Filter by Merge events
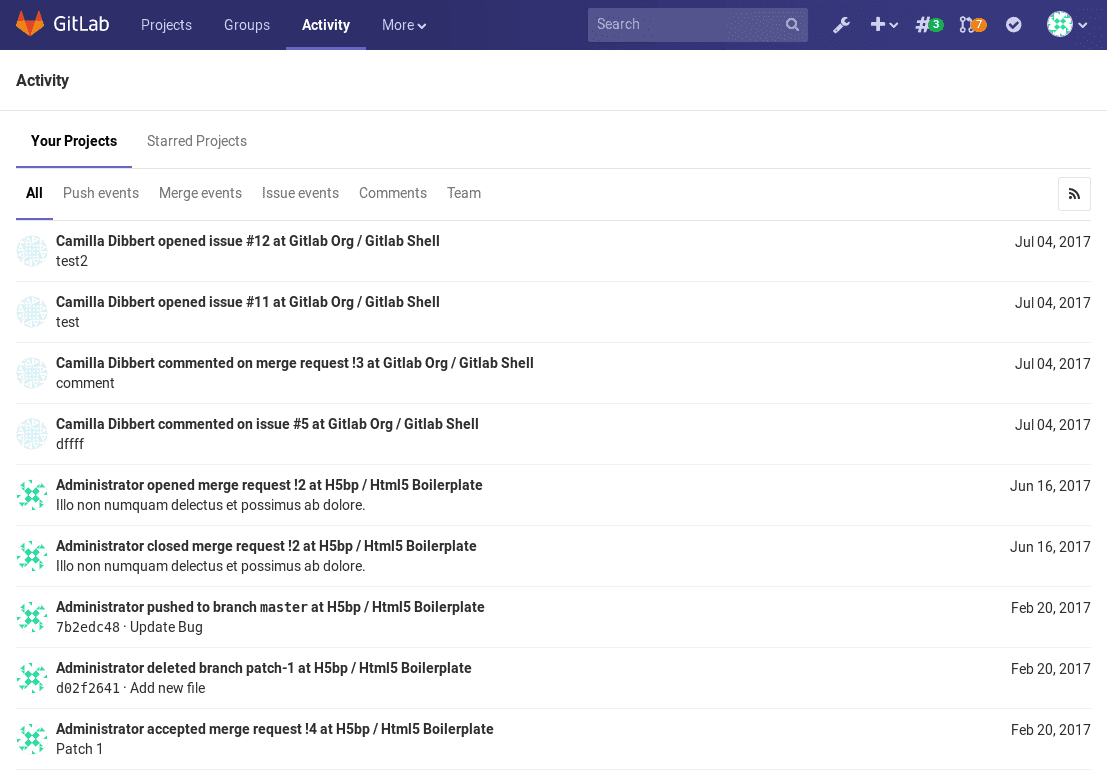The width and height of the screenshot is (1107, 777). pyautogui.click(x=201, y=193)
